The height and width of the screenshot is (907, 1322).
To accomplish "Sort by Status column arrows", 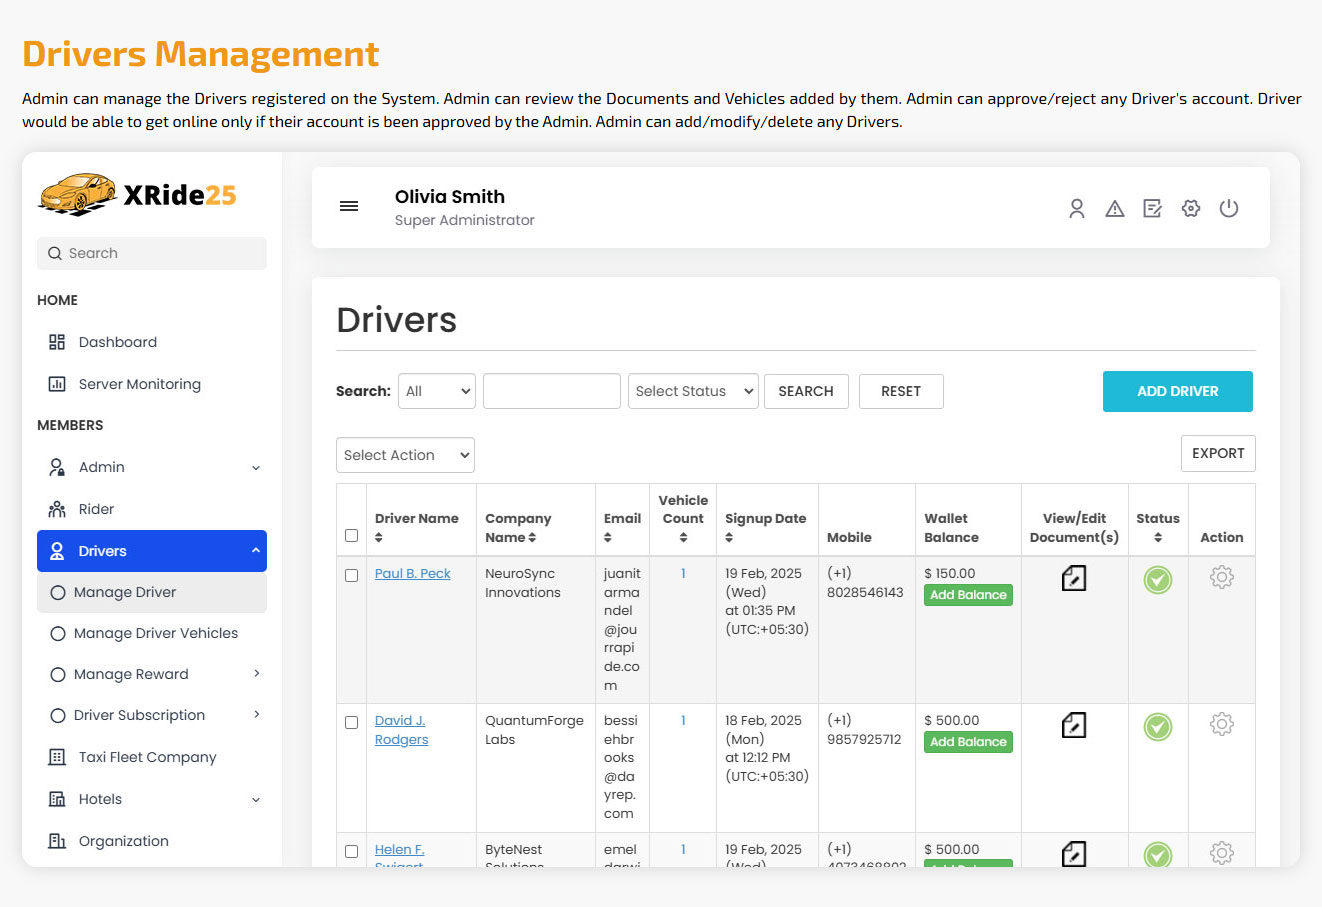I will click(1158, 538).
